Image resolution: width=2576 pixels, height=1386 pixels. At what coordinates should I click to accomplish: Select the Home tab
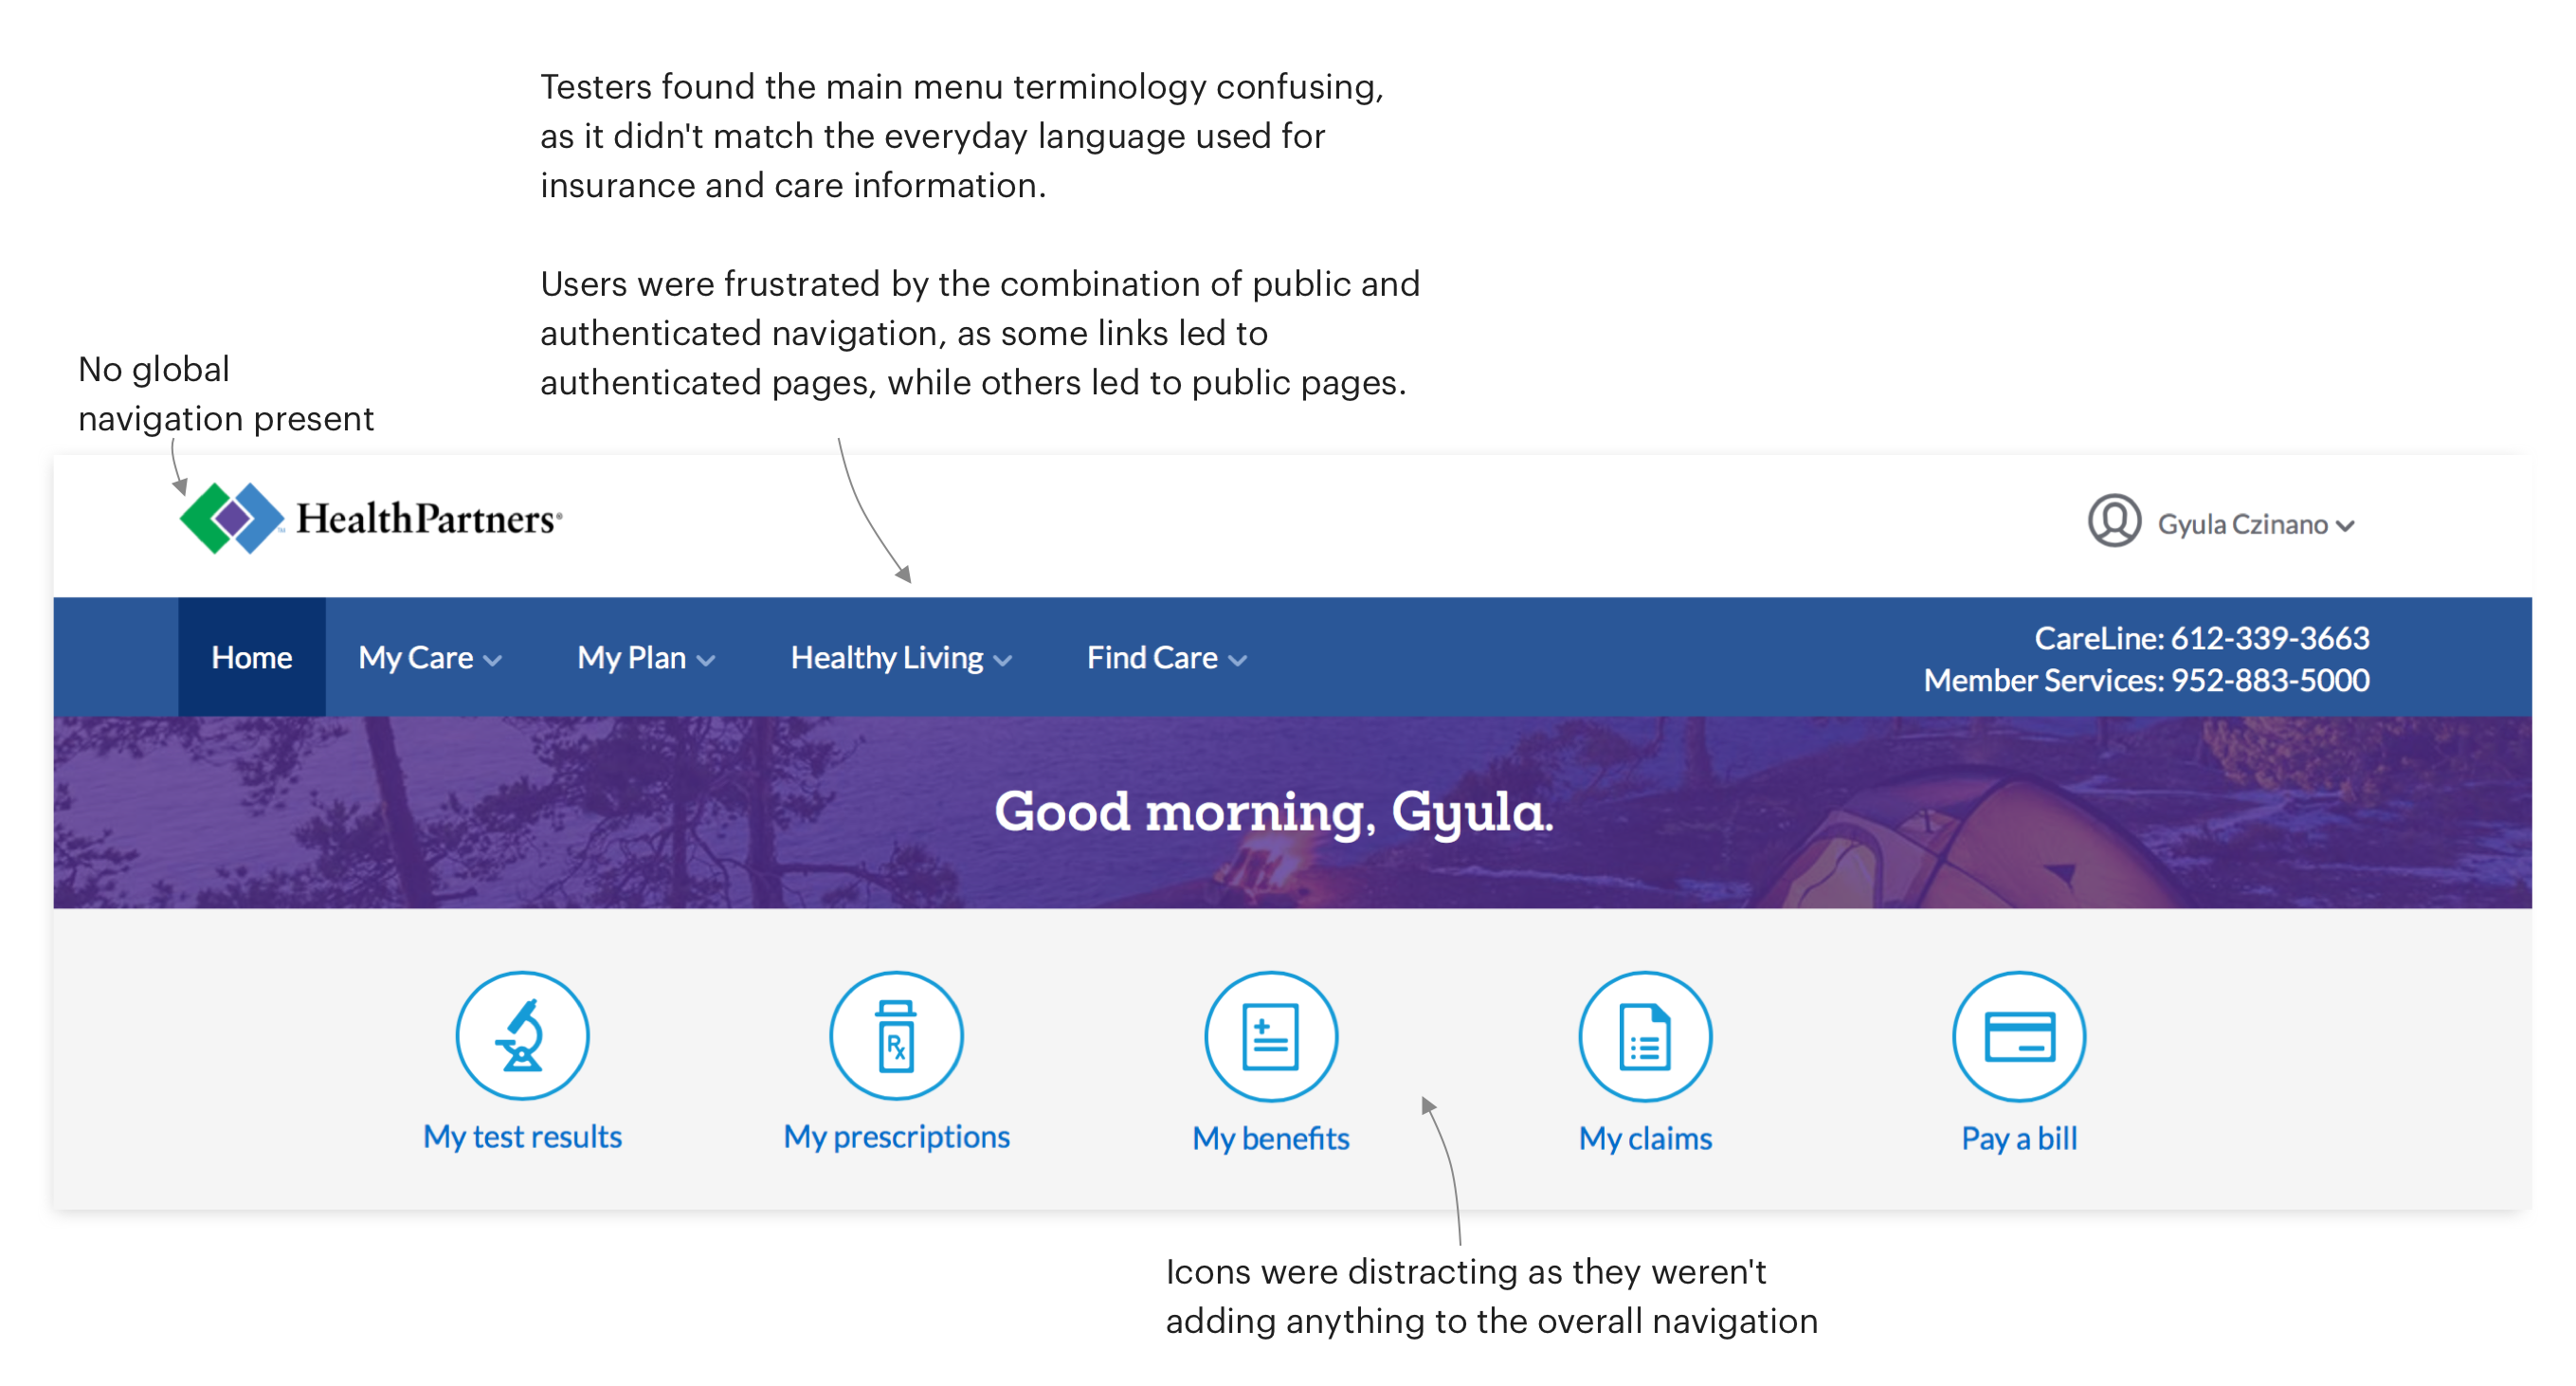point(251,657)
